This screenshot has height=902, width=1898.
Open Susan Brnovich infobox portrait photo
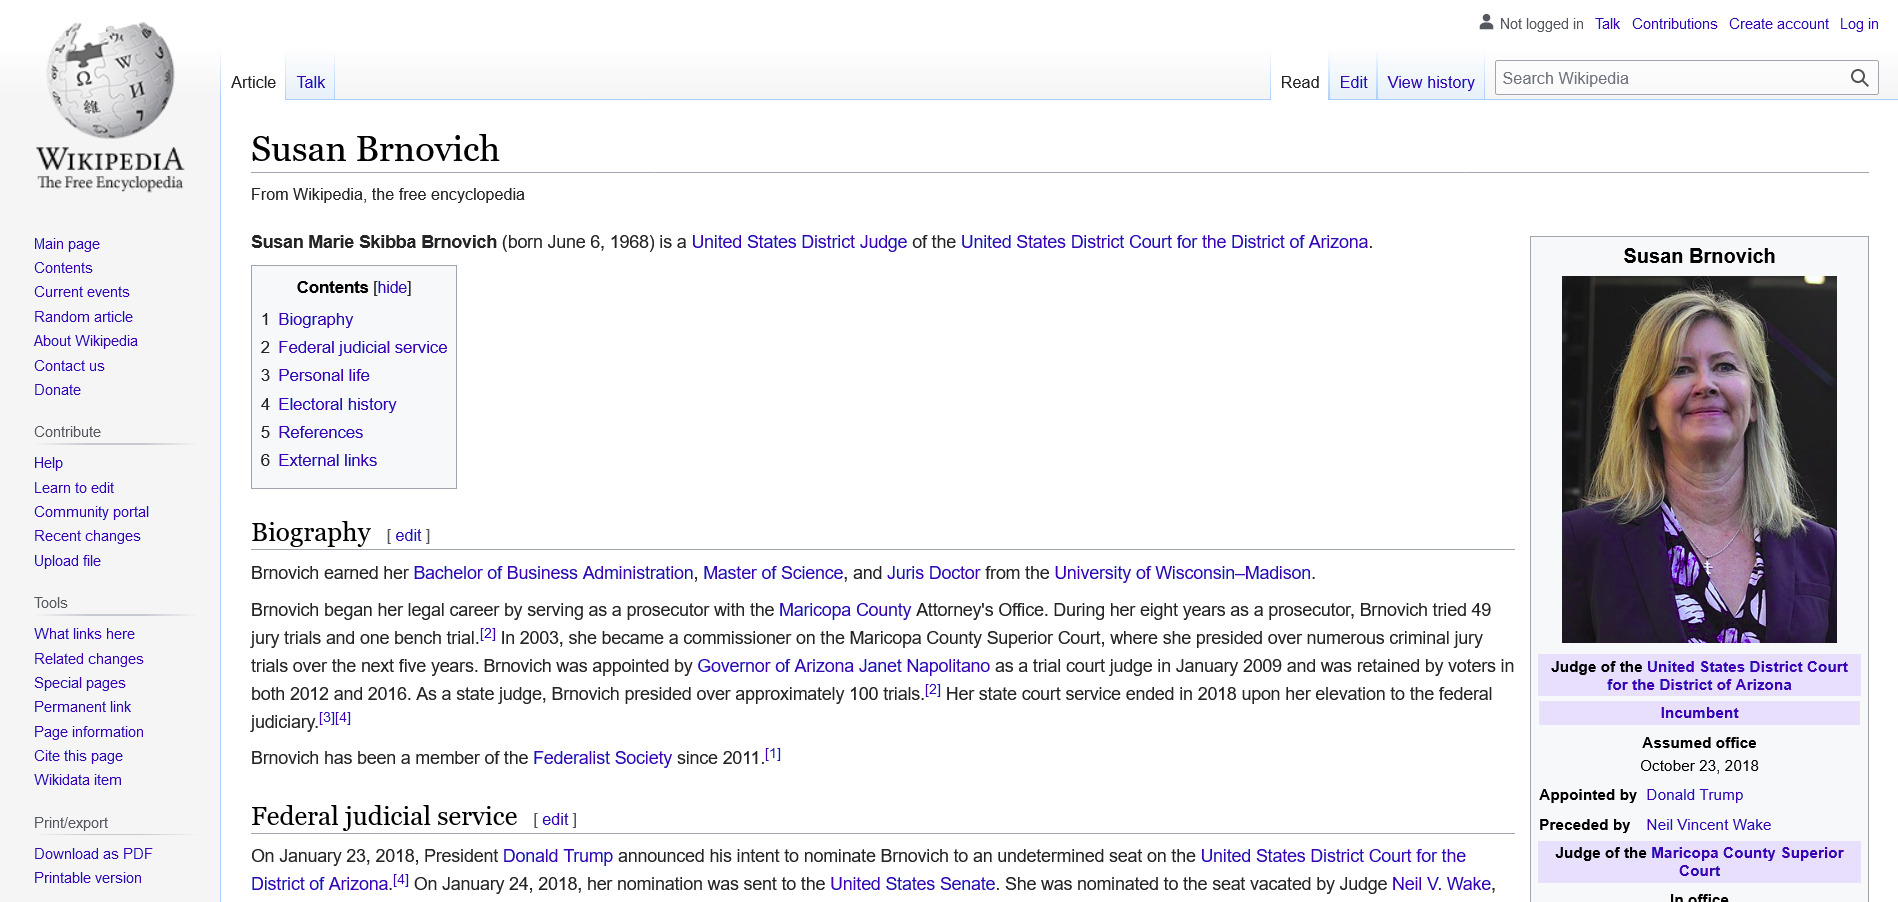tap(1699, 459)
